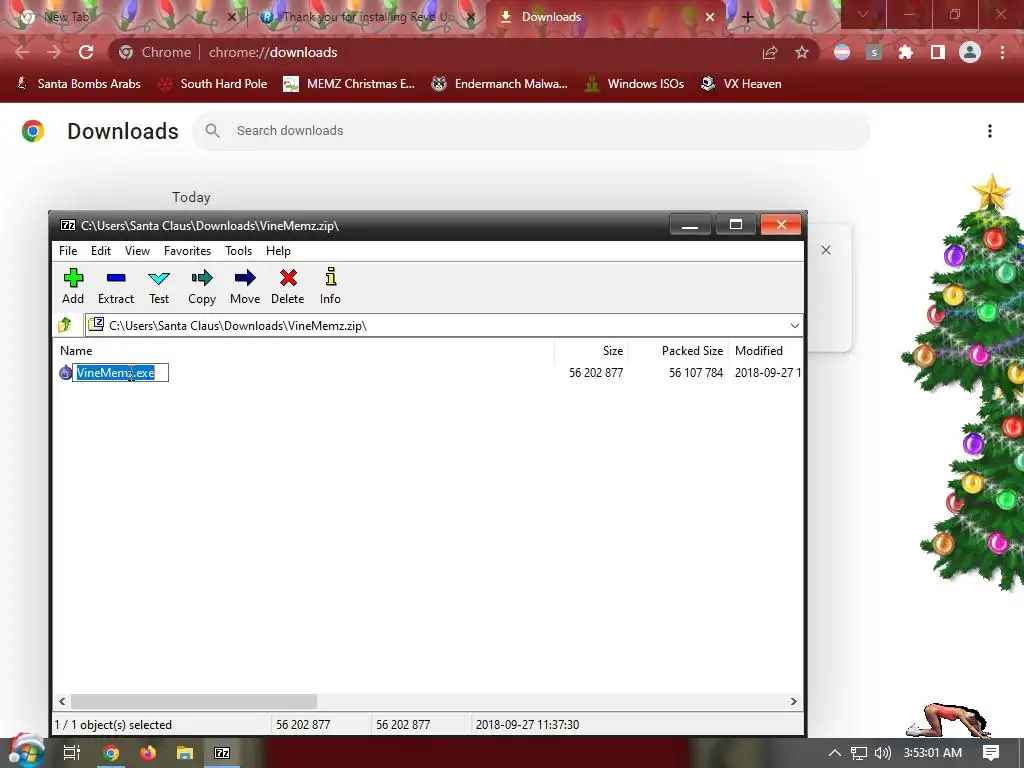Click the Copy toolbar icon

pos(202,286)
